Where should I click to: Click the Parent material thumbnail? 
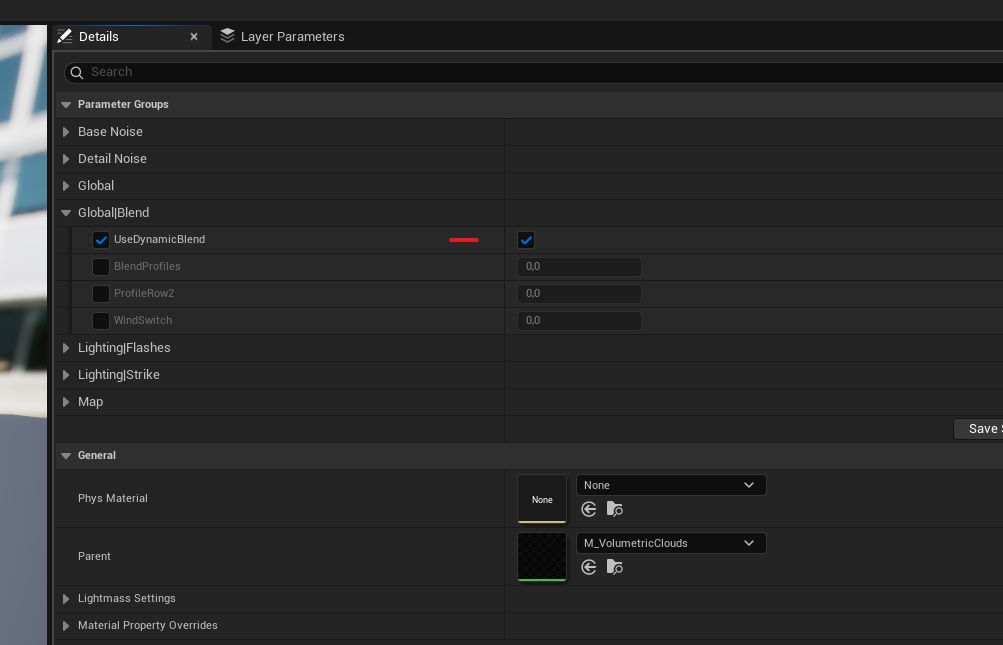(542, 557)
